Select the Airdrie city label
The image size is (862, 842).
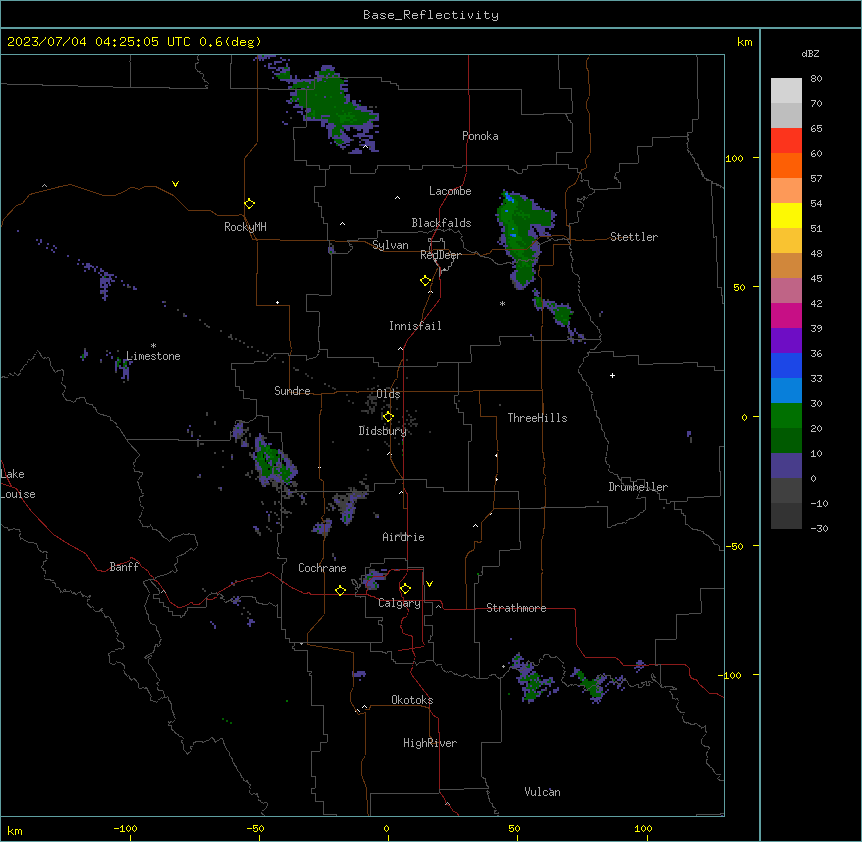404,537
